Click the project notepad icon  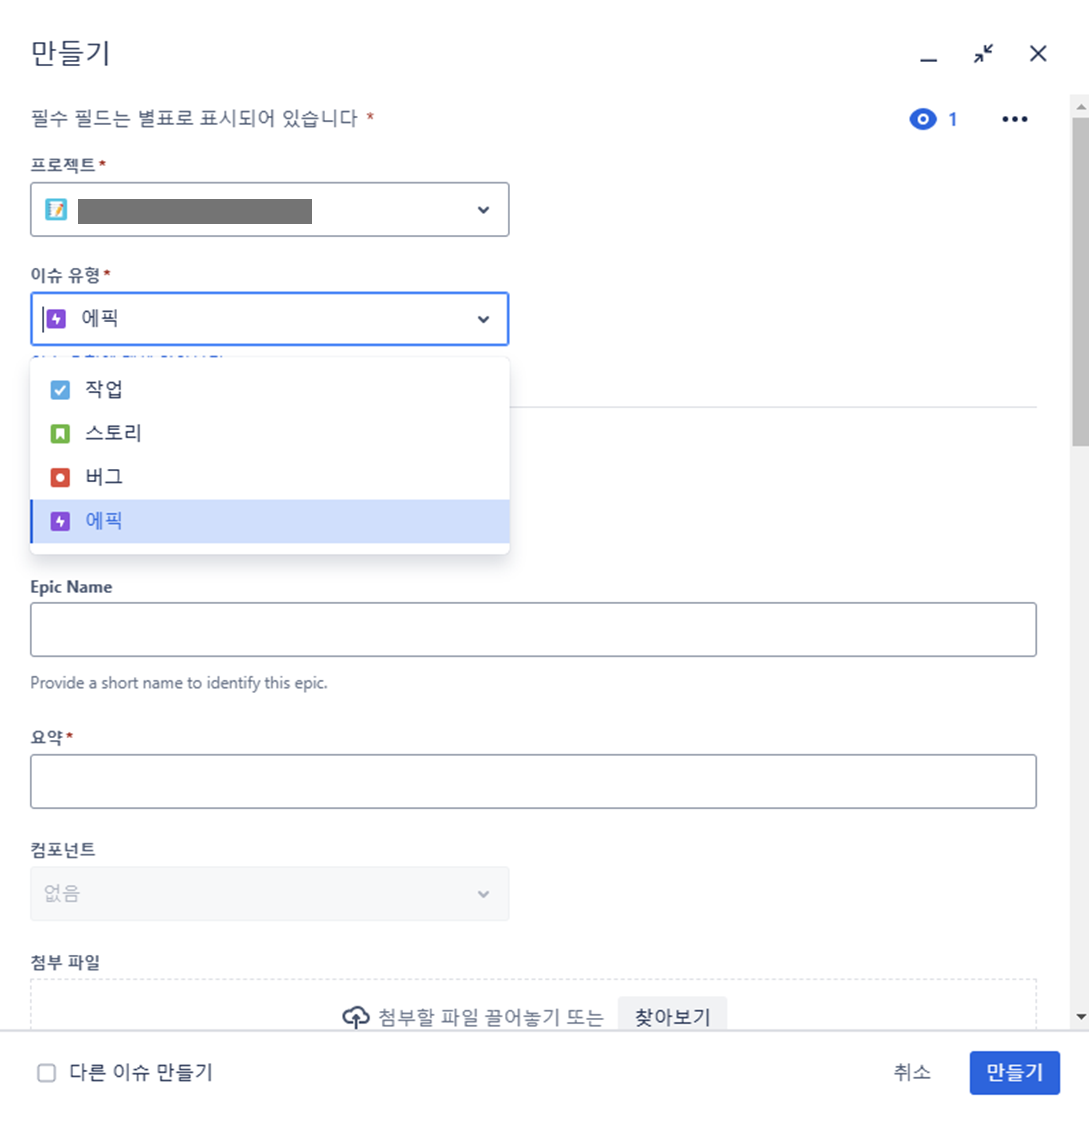56,210
